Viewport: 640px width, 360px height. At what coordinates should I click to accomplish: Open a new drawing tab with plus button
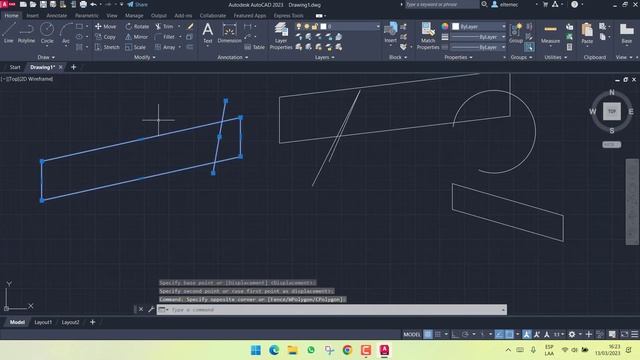click(73, 67)
